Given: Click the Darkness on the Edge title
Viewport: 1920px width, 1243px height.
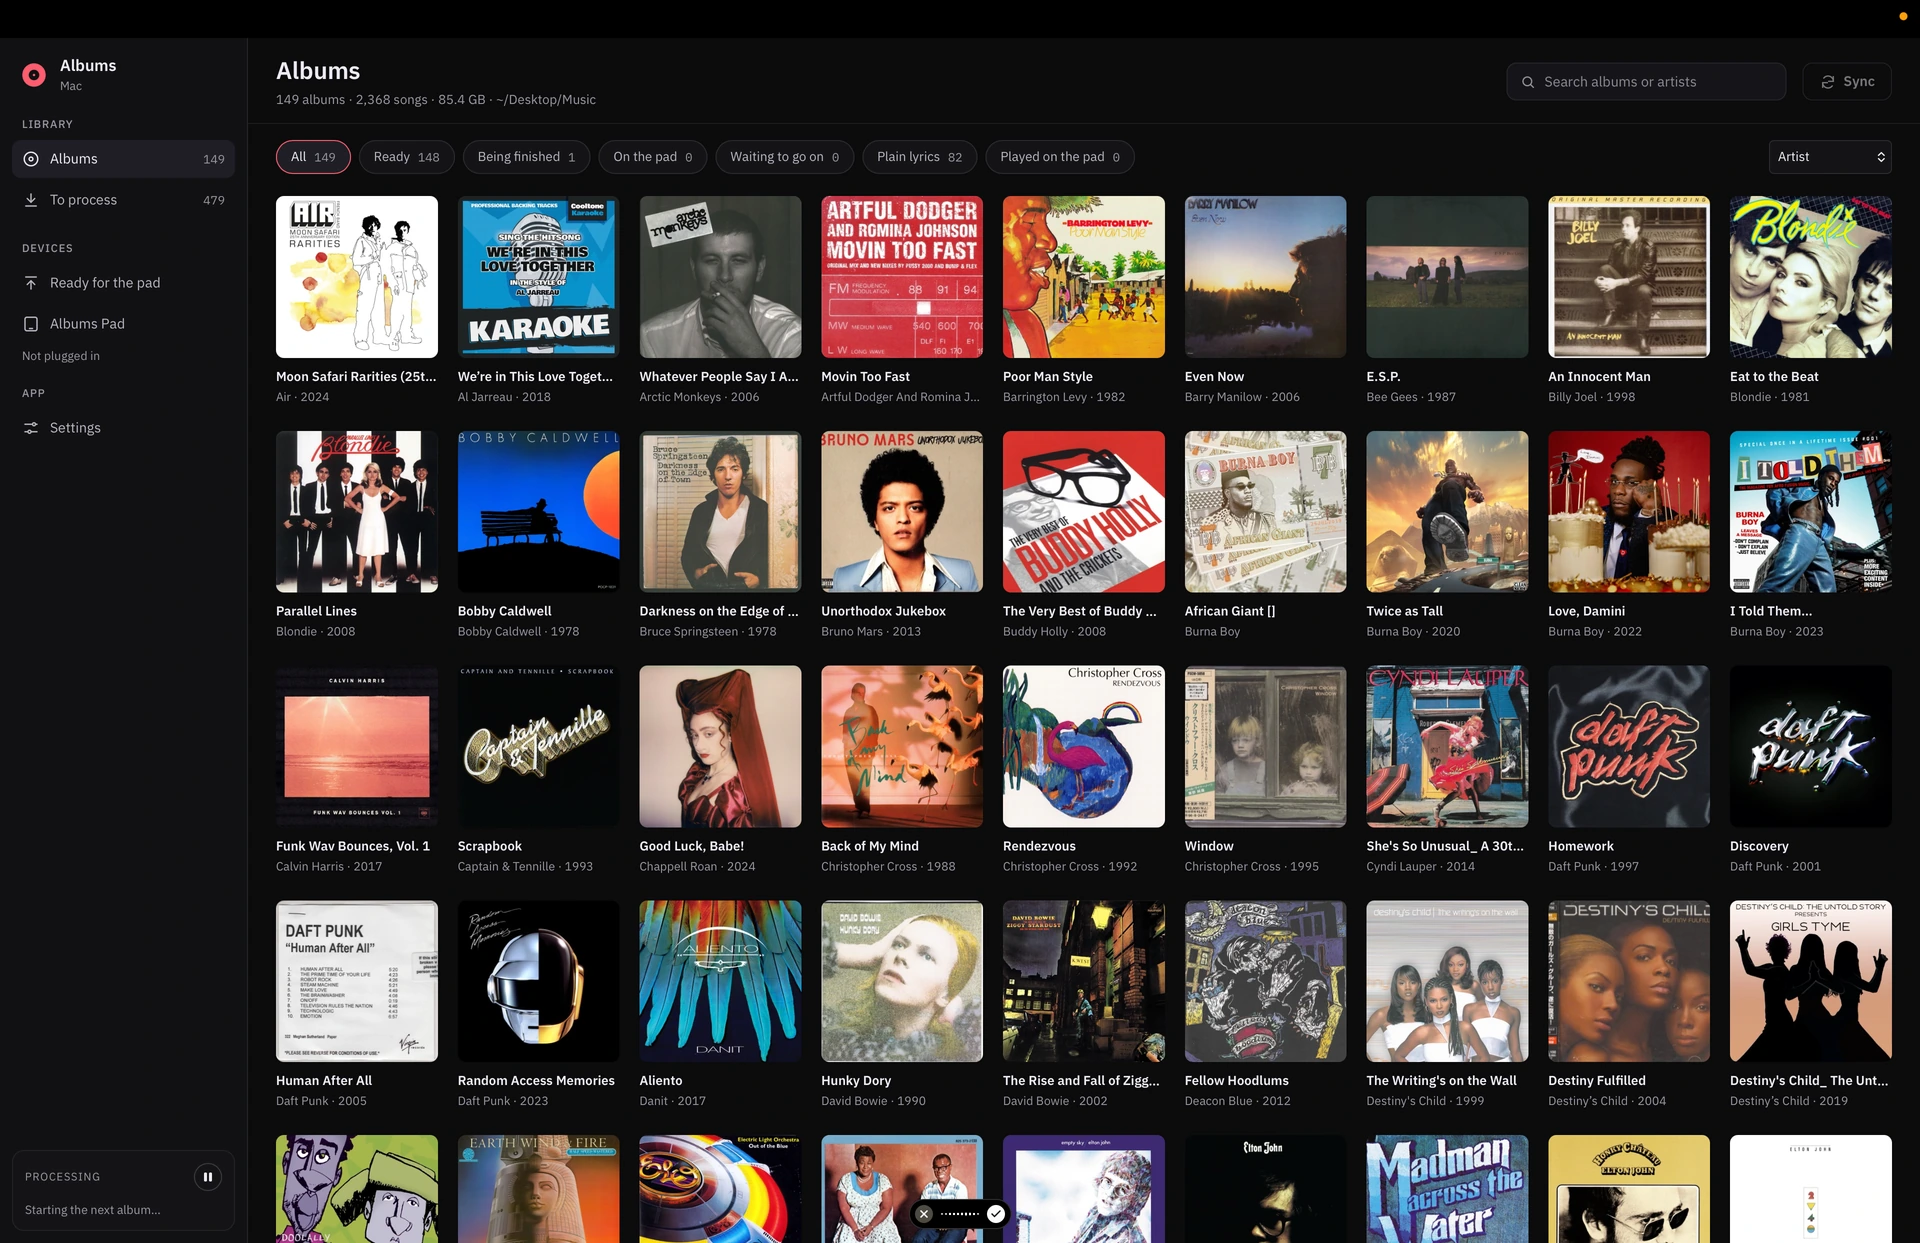Looking at the screenshot, I should [x=719, y=611].
